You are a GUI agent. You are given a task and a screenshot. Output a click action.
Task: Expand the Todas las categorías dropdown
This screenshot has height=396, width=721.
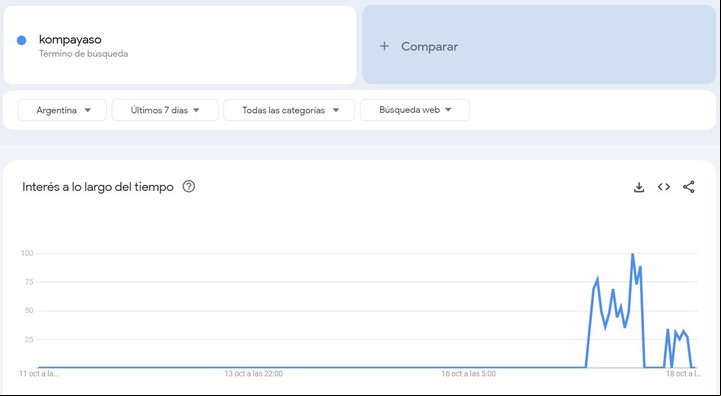[x=289, y=110]
